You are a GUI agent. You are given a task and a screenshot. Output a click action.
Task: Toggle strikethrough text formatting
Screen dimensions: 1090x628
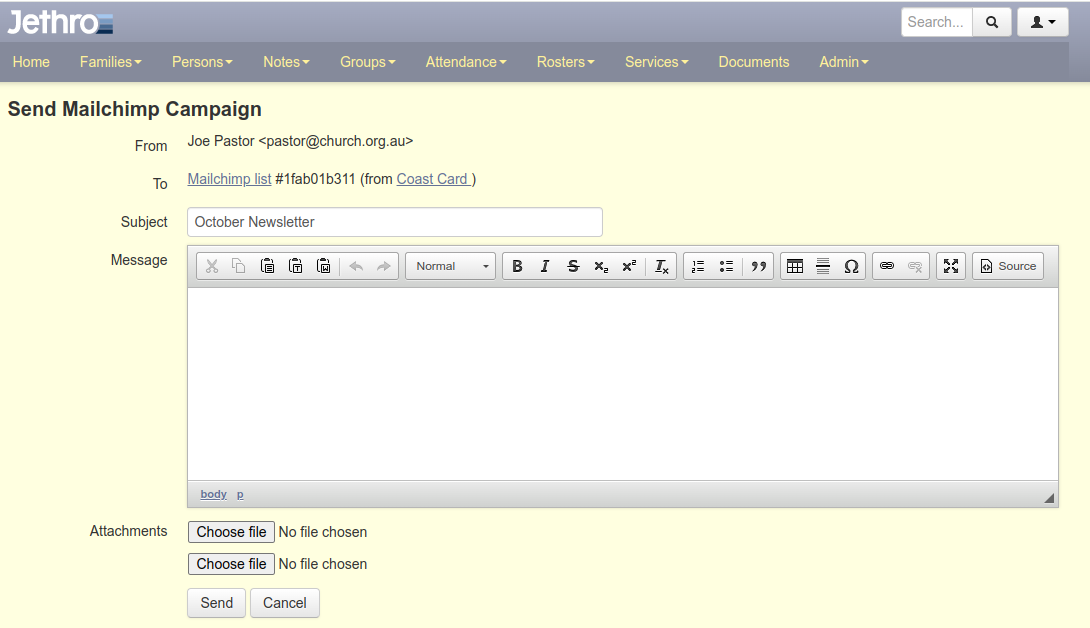[x=573, y=266]
